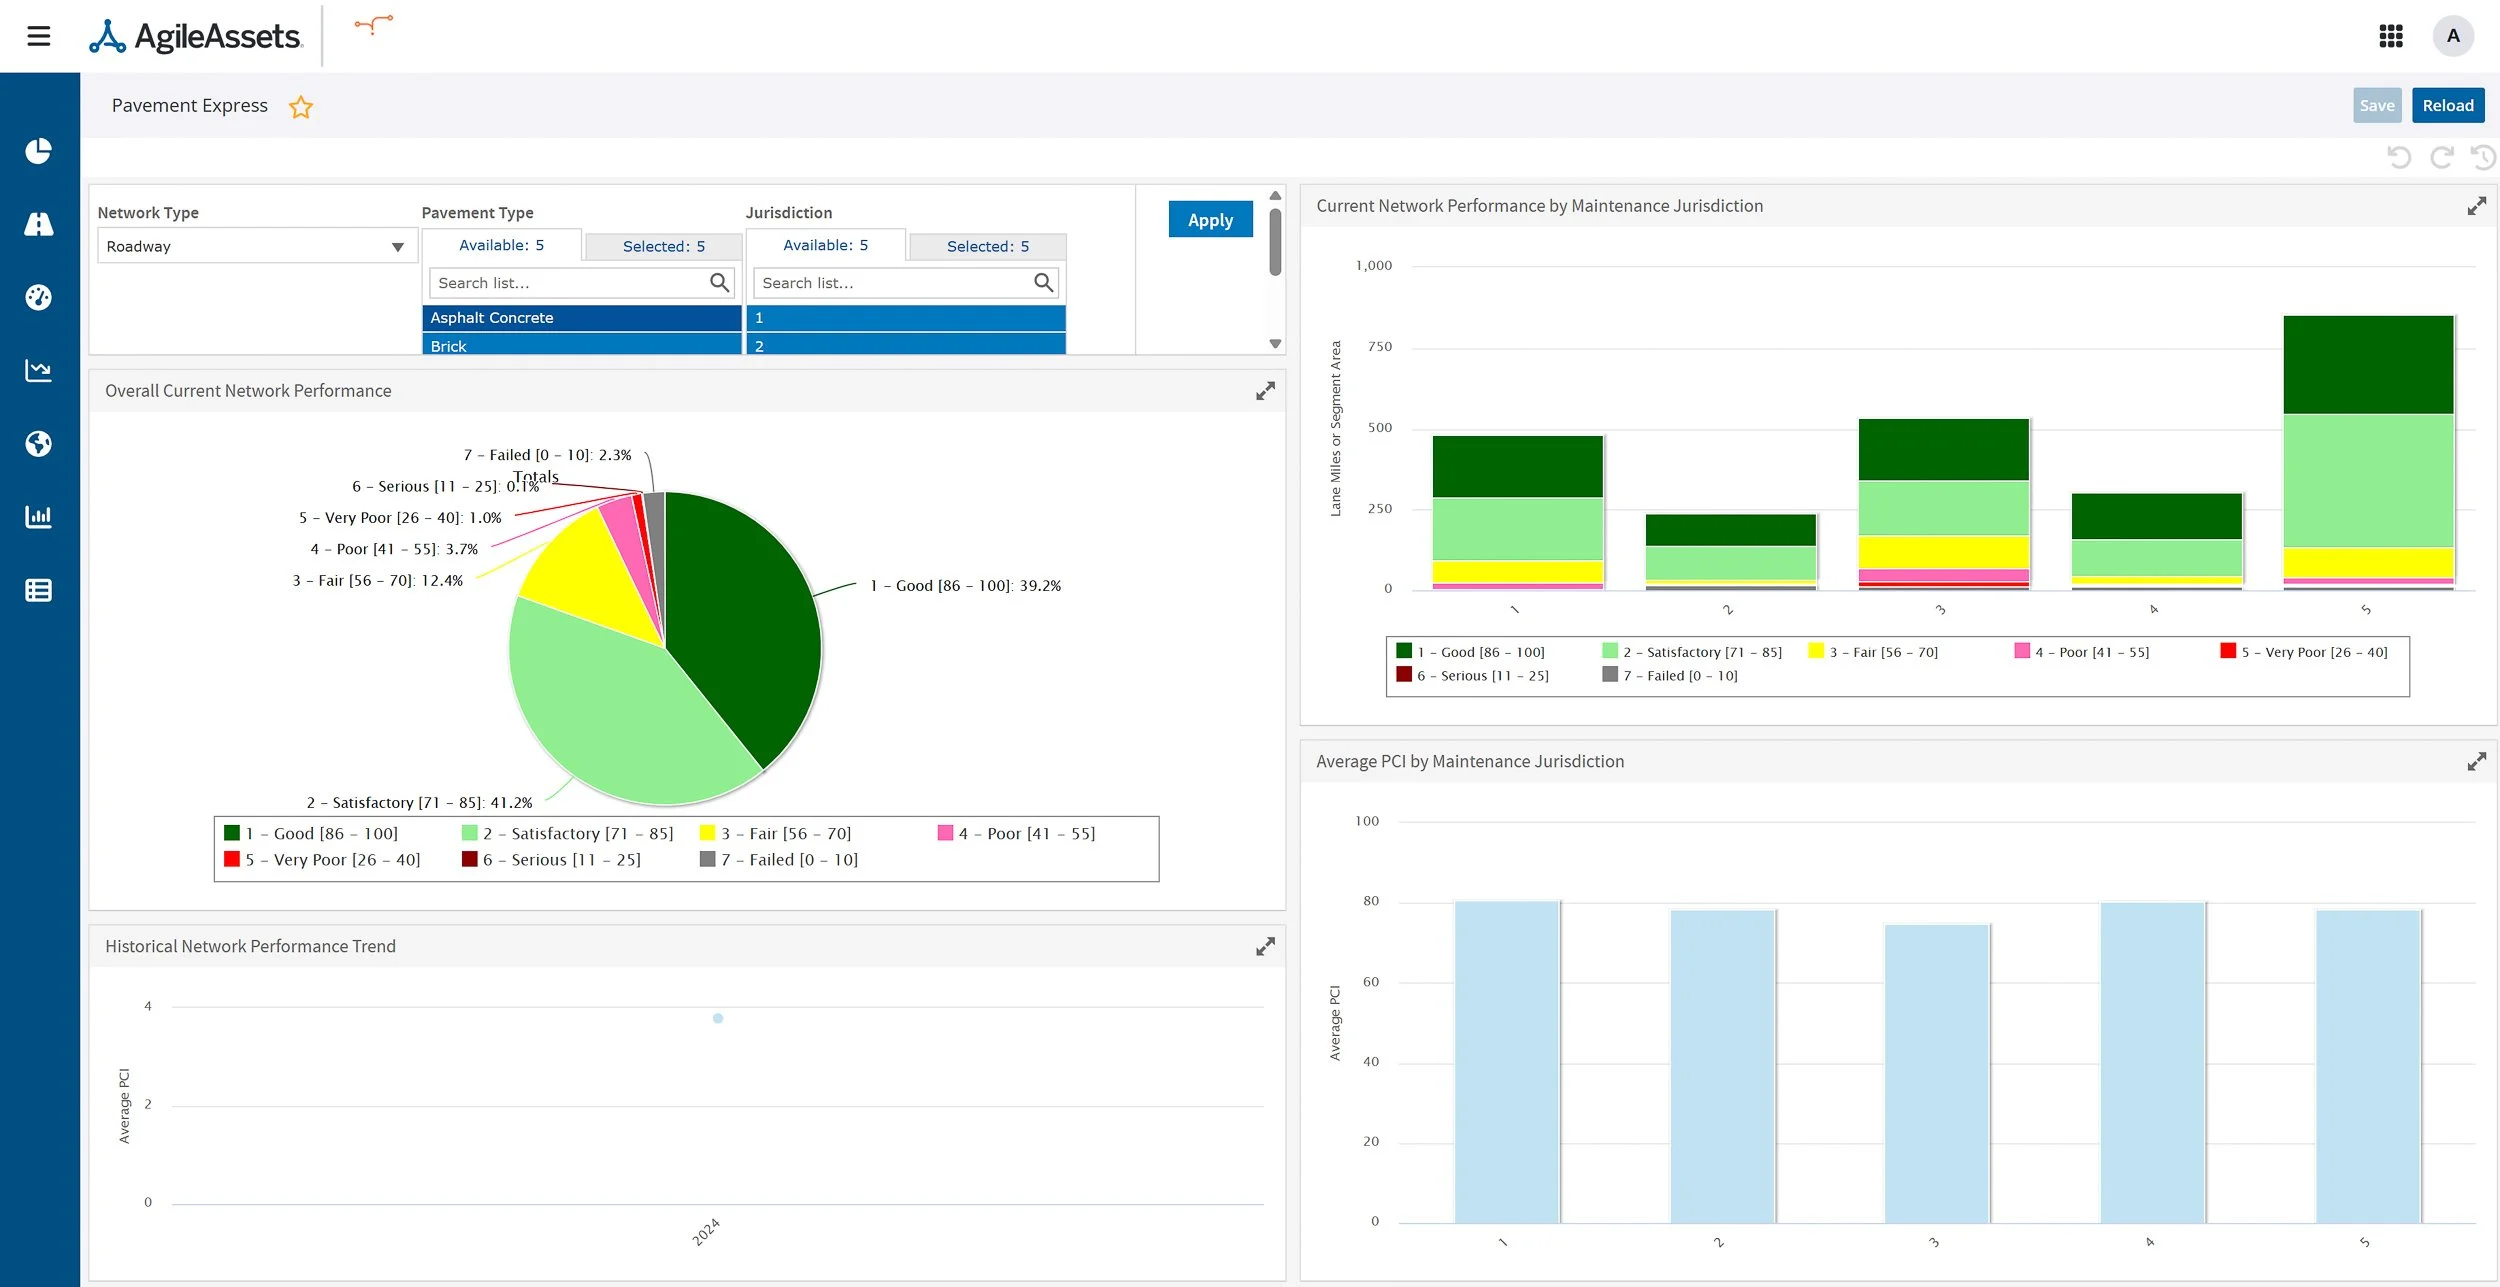The image size is (2500, 1287).
Task: Open the globe map sidebar icon
Action: tap(38, 443)
